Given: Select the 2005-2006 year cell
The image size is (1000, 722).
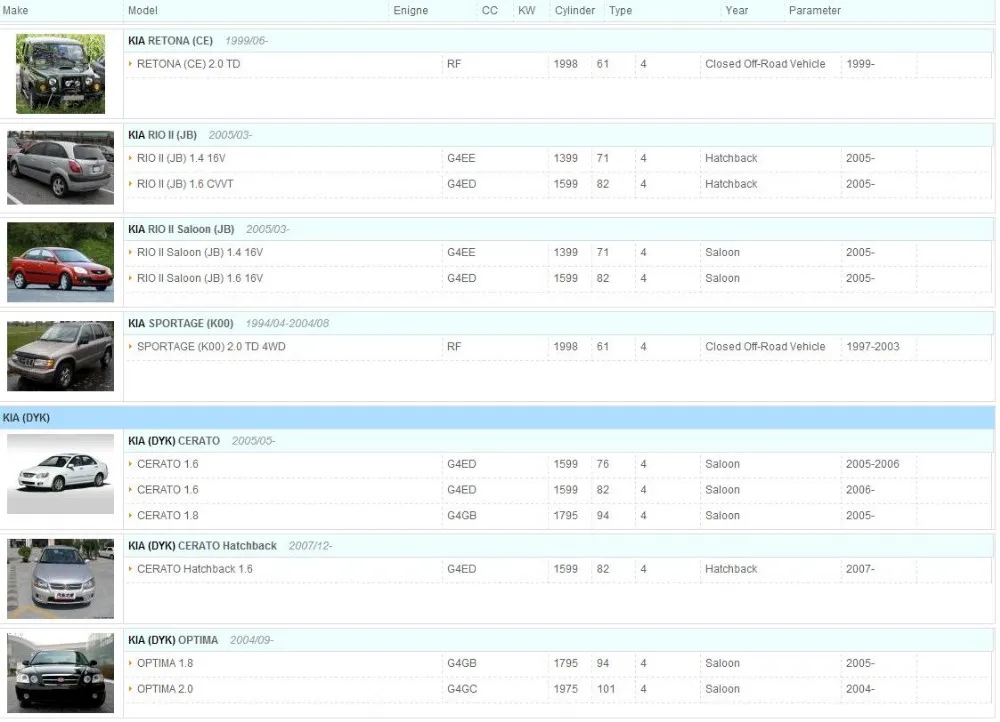Looking at the screenshot, I should click(x=872, y=464).
